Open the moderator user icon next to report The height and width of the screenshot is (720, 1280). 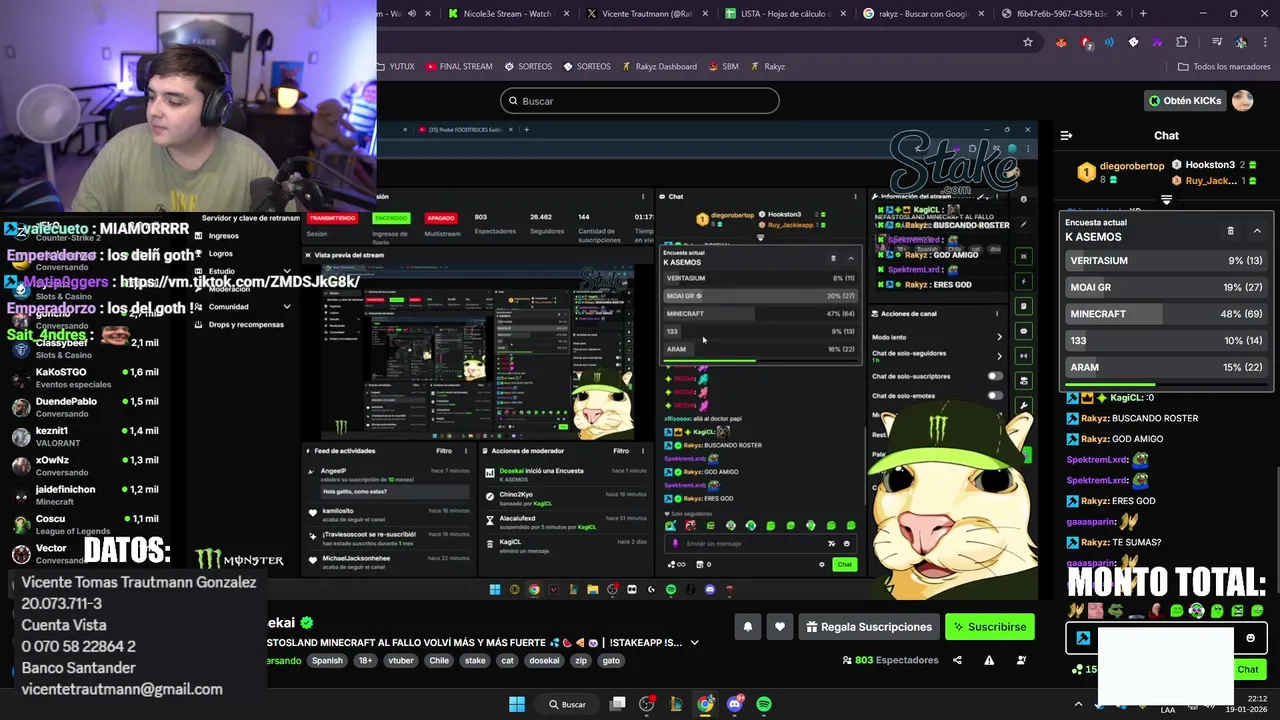pos(1021,660)
